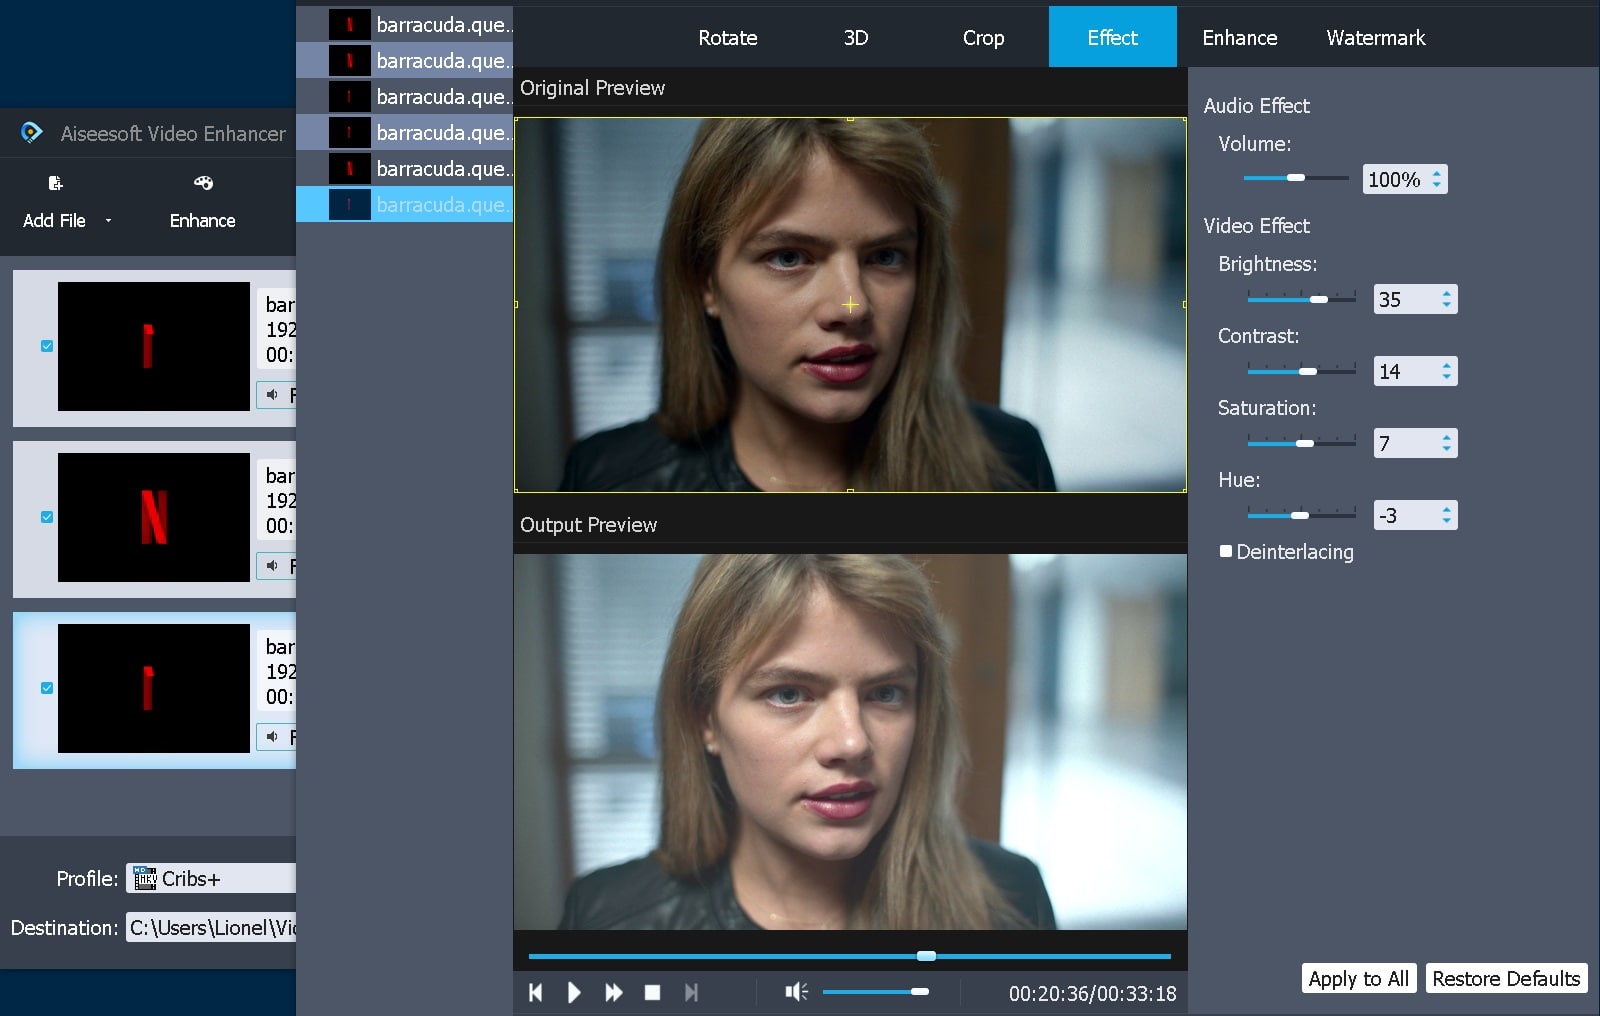The height and width of the screenshot is (1016, 1600).
Task: Open the Cribs+ Profile selector
Action: [210, 878]
